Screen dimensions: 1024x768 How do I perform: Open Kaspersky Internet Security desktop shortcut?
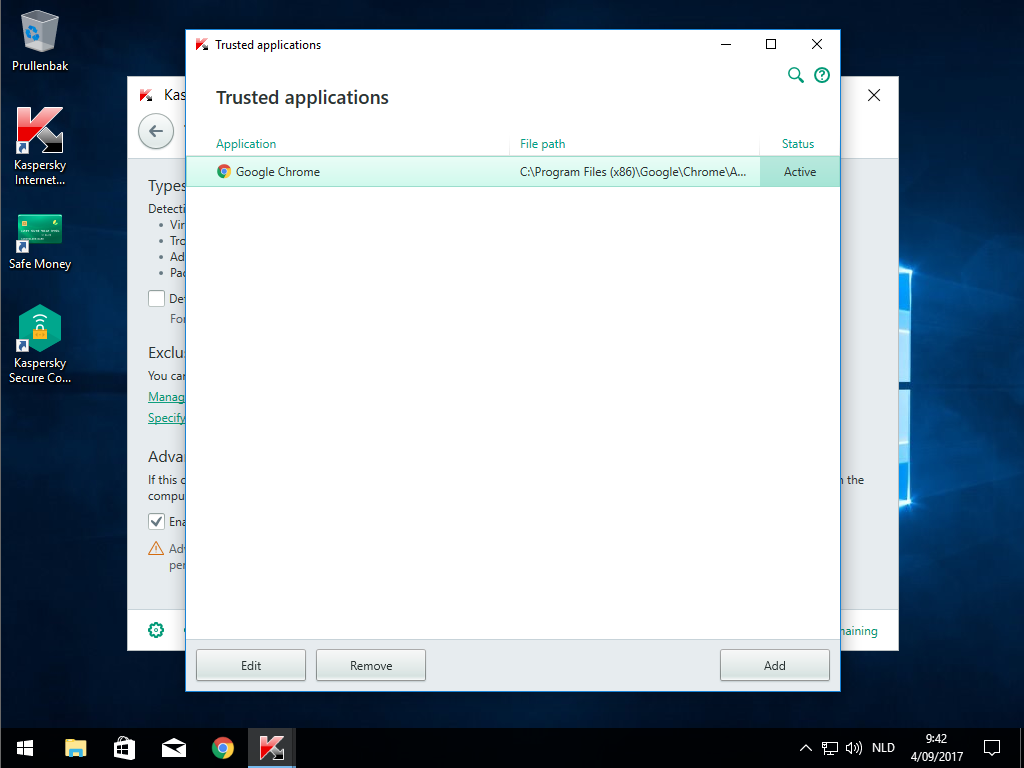(x=40, y=147)
